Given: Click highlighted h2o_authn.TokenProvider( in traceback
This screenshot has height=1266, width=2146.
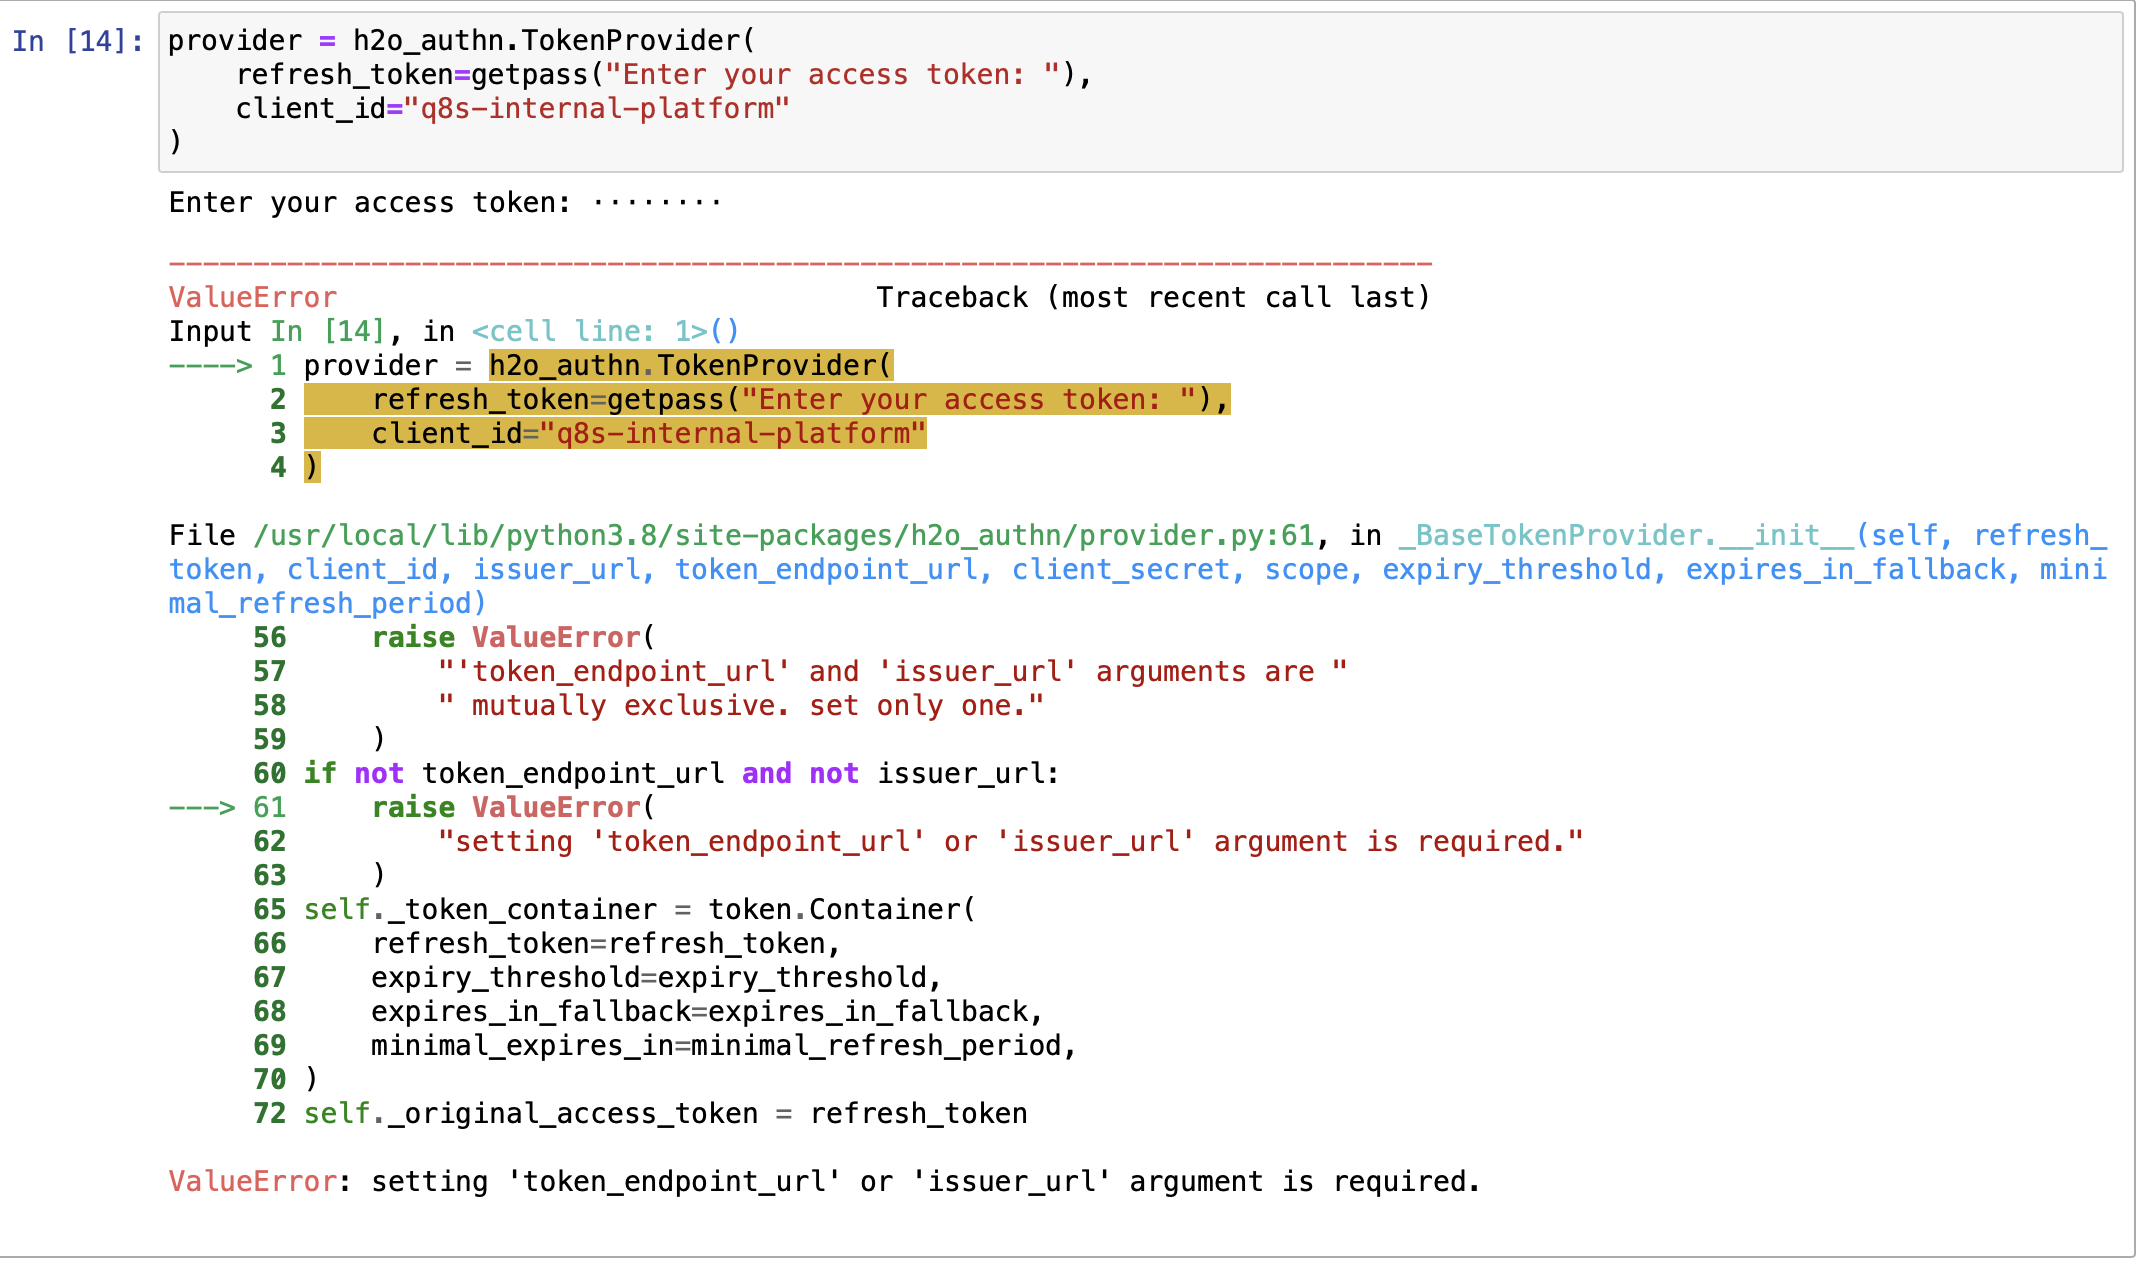Looking at the screenshot, I should coord(690,366).
